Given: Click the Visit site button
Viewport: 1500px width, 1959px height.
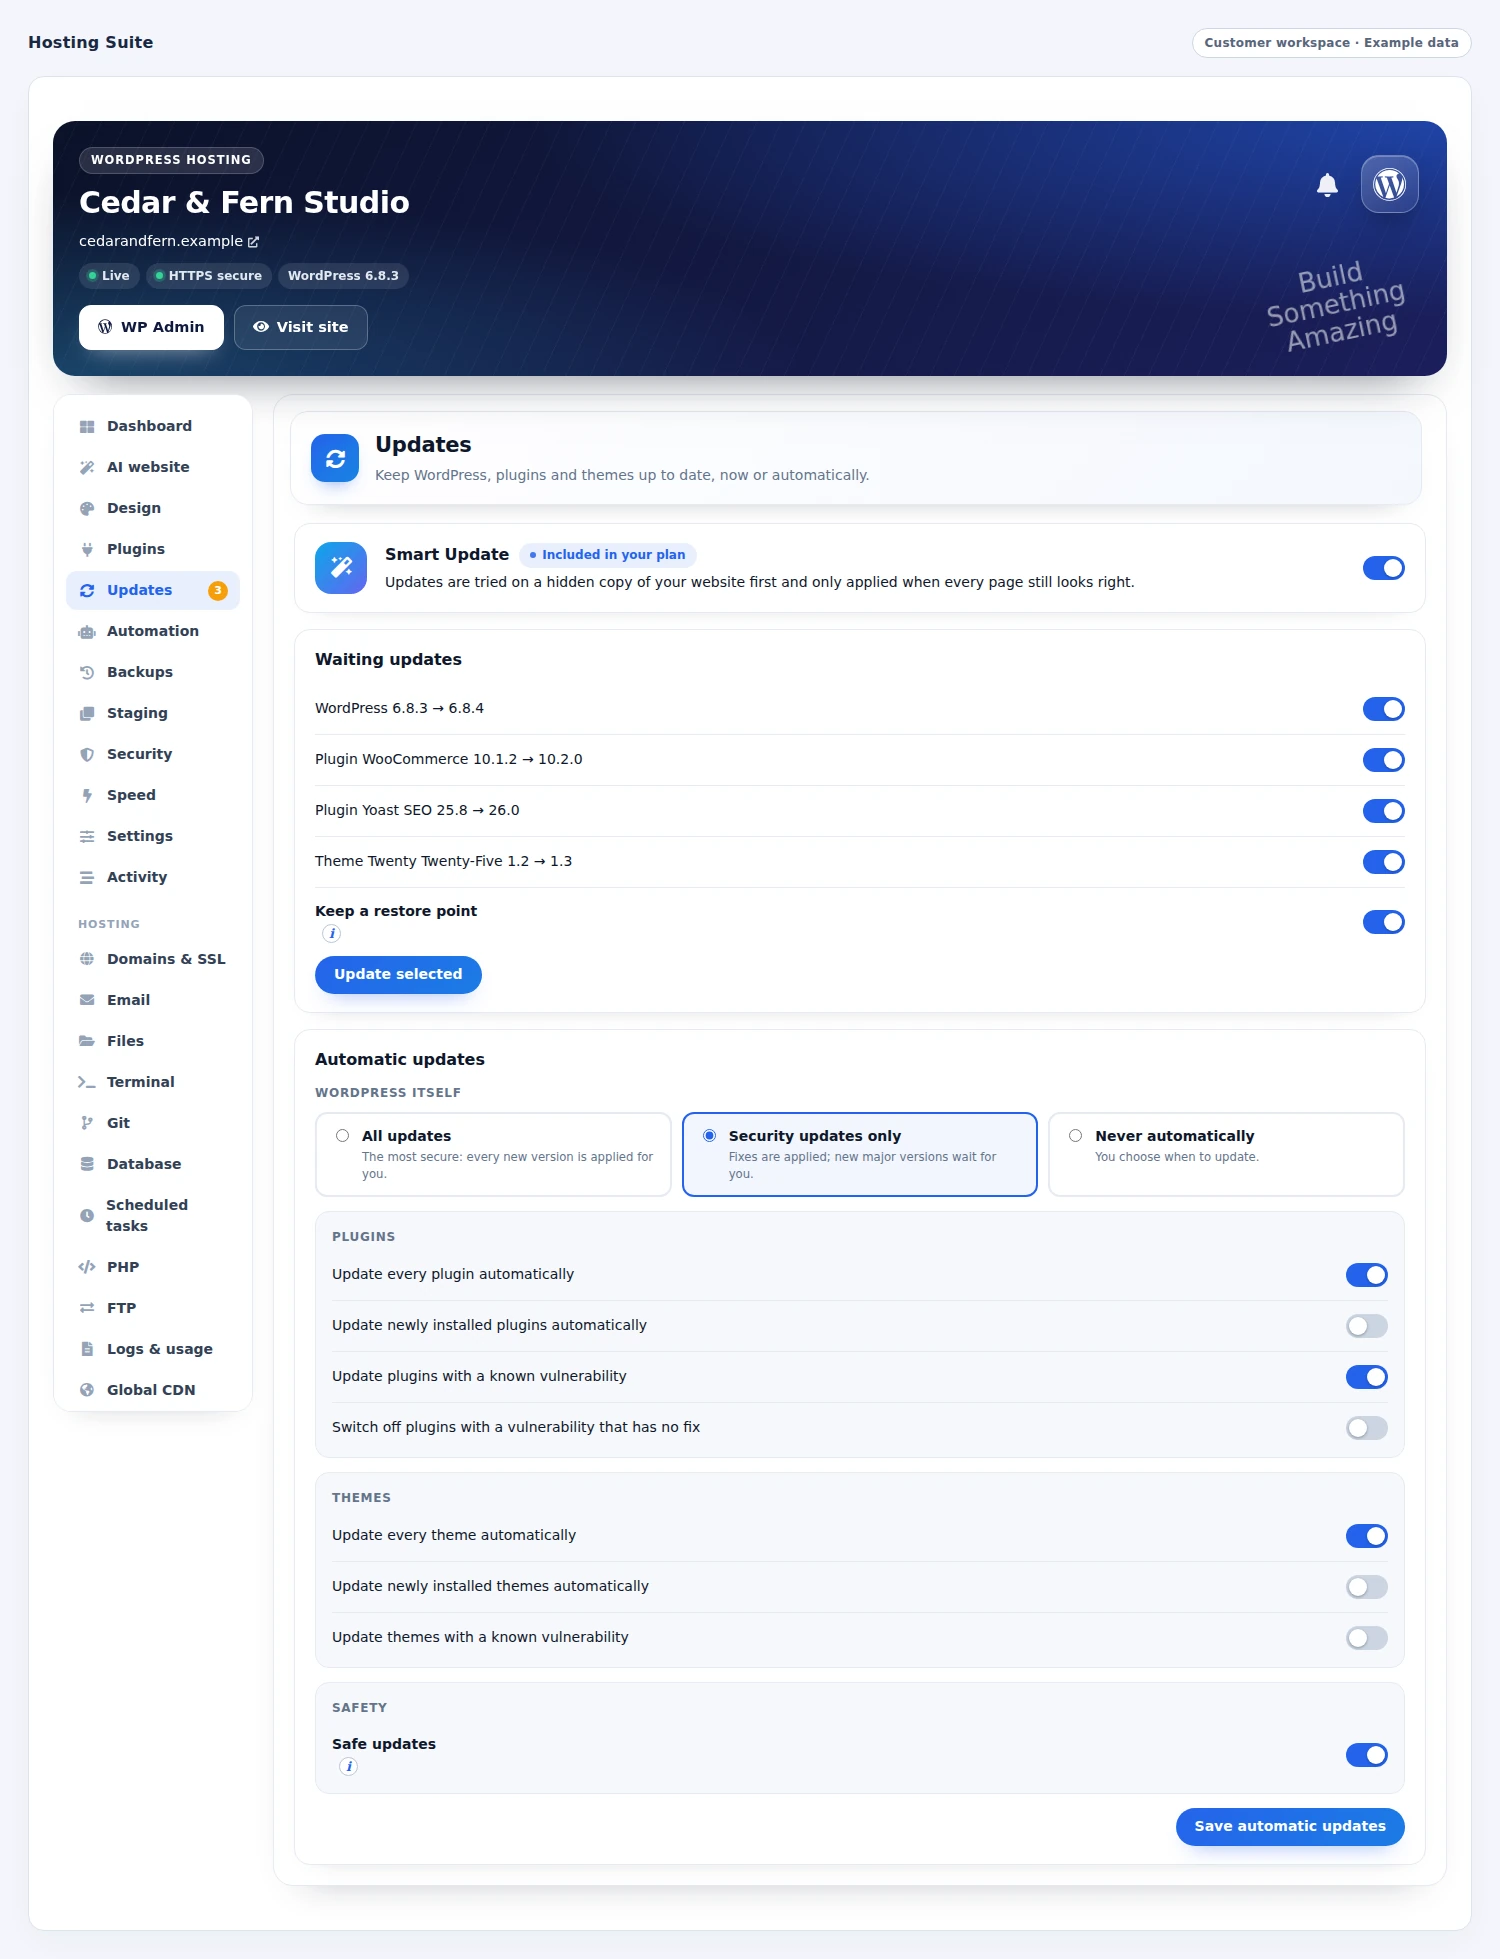Looking at the screenshot, I should 301,327.
